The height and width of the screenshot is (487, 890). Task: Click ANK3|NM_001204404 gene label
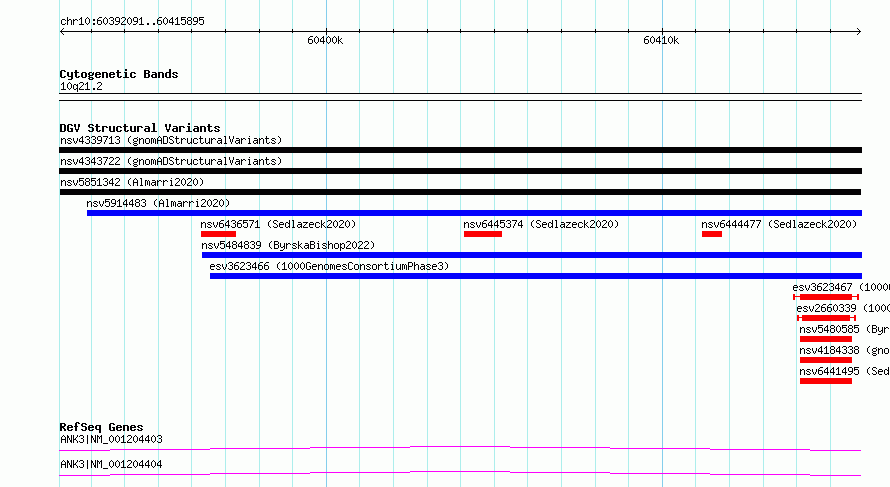pos(111,464)
